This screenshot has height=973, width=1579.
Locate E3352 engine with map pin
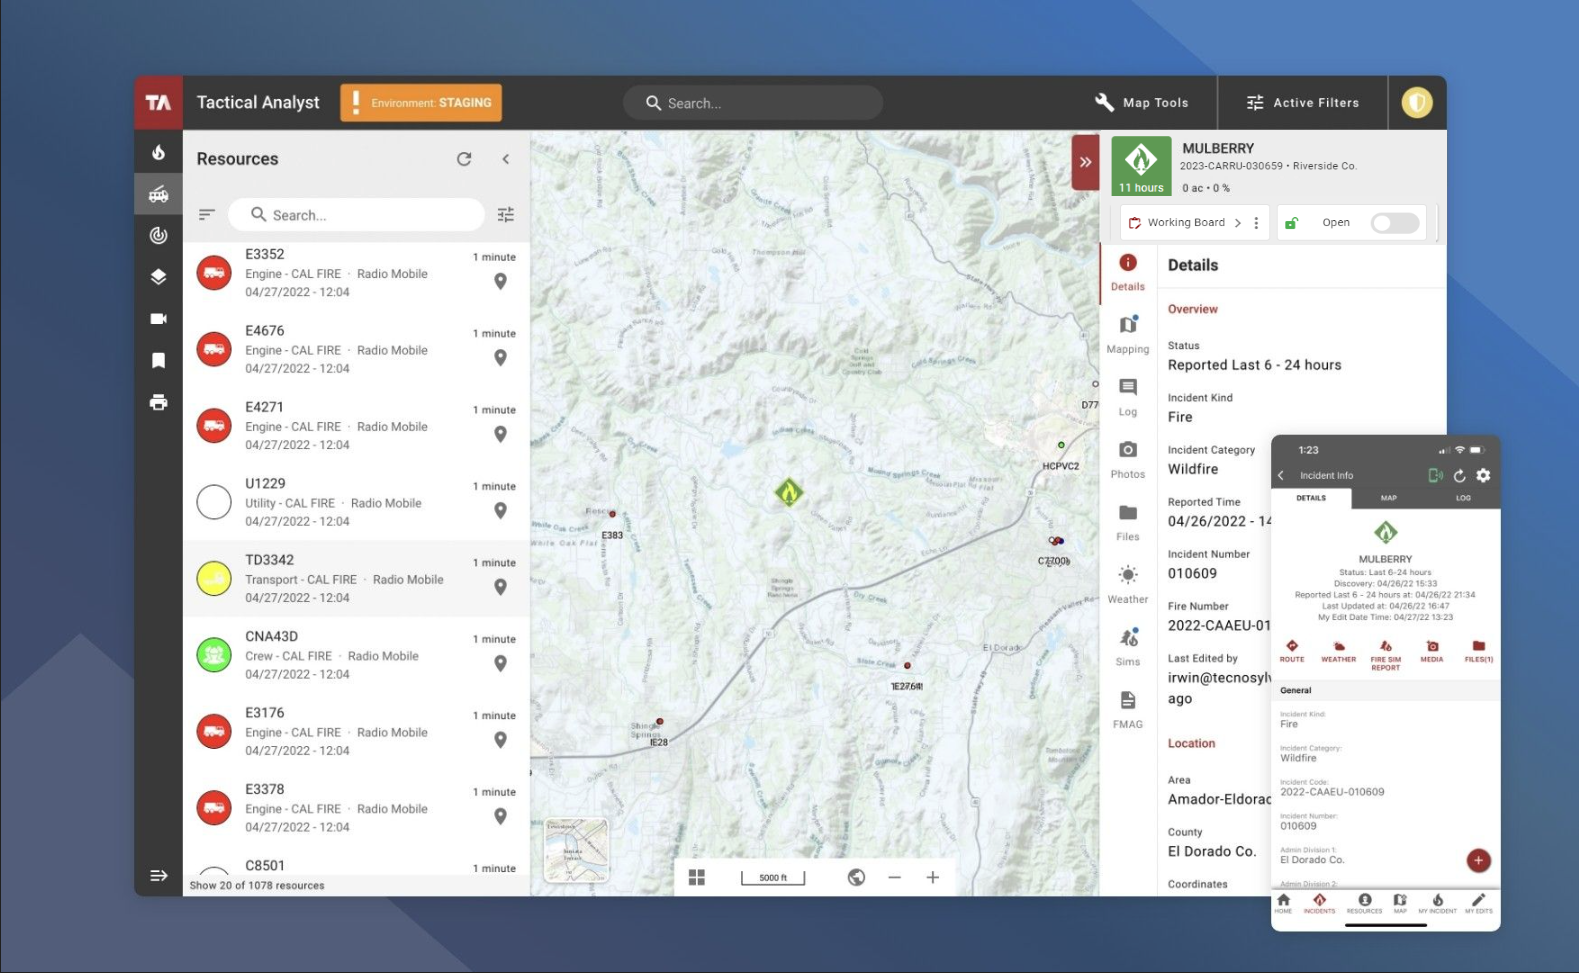click(500, 282)
